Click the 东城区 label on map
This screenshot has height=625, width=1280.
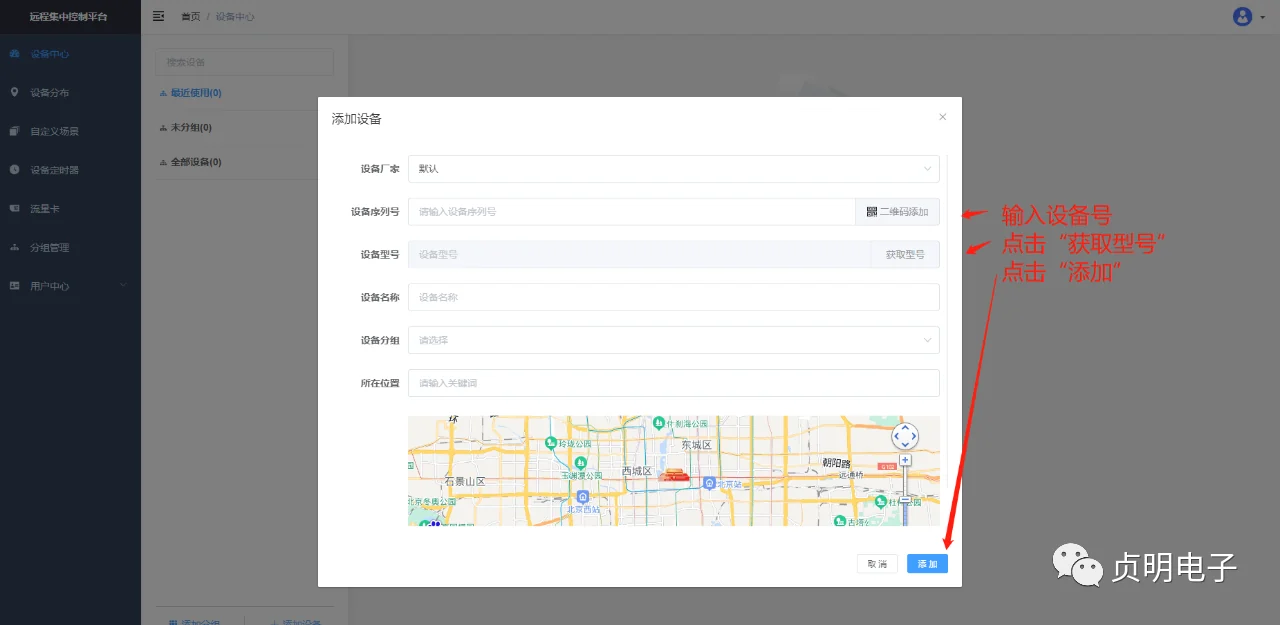coord(695,444)
